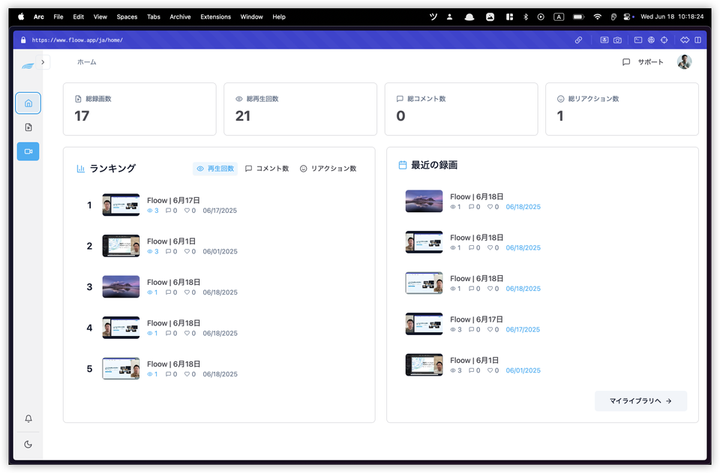
Task: Click the blue camera record button
Action: [28, 151]
